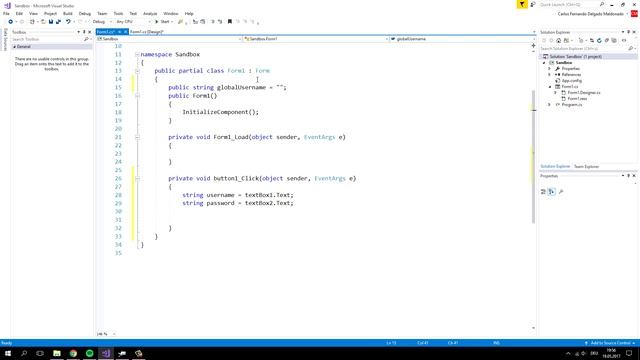
Task: Open the Any CPU platform dropdown
Action: 133,22
